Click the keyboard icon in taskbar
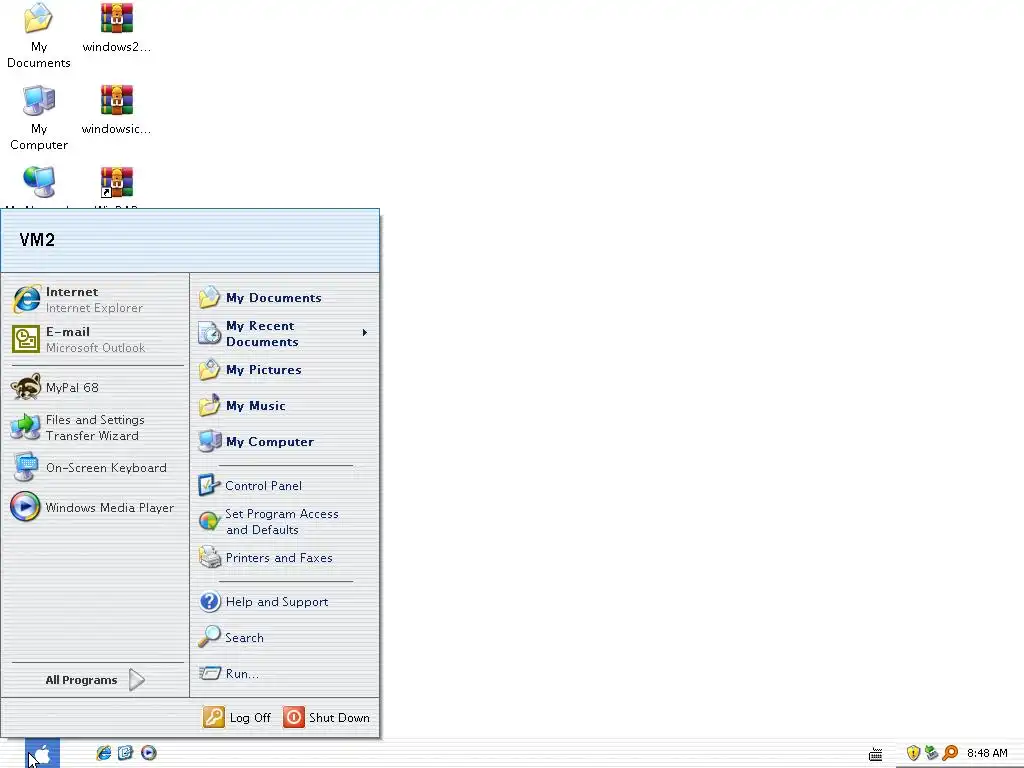The width and height of the screenshot is (1024, 768). click(x=875, y=754)
